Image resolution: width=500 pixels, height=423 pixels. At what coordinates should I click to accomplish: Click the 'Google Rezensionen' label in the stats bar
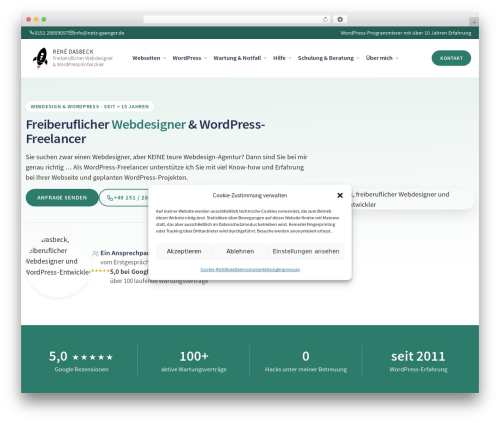pyautogui.click(x=81, y=369)
